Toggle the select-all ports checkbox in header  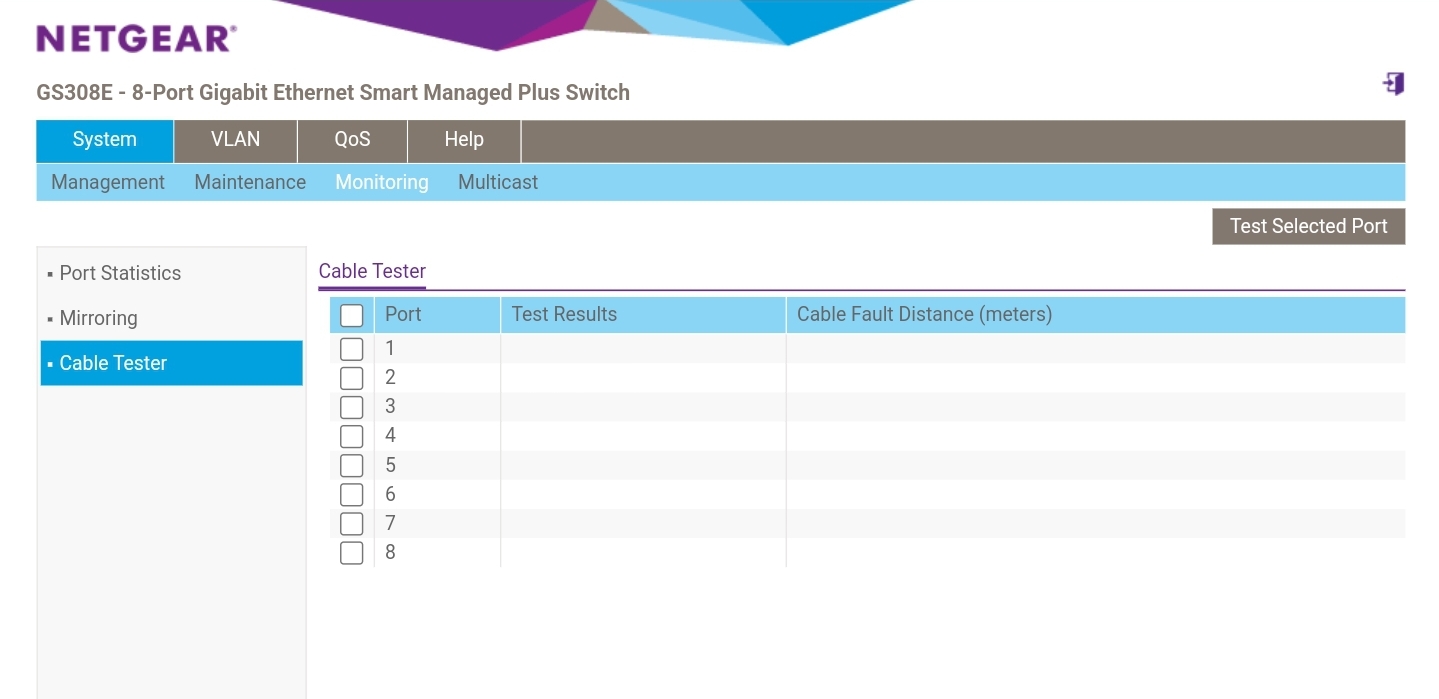click(352, 315)
